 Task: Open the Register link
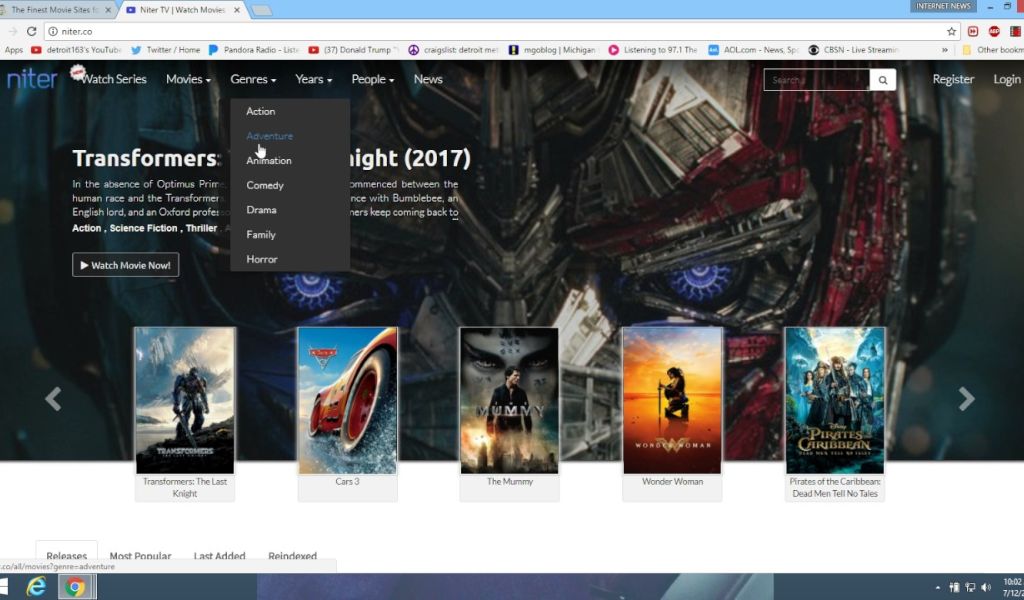tap(953, 79)
